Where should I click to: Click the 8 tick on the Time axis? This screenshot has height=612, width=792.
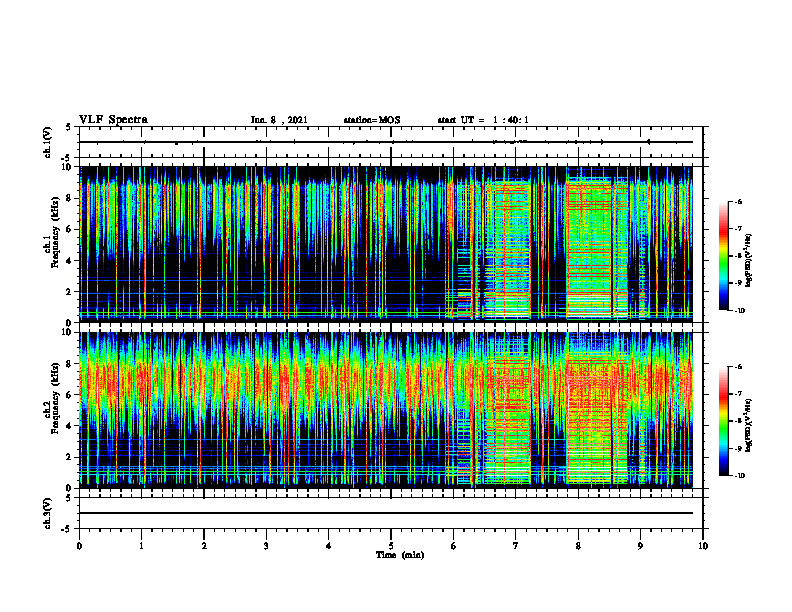point(578,546)
